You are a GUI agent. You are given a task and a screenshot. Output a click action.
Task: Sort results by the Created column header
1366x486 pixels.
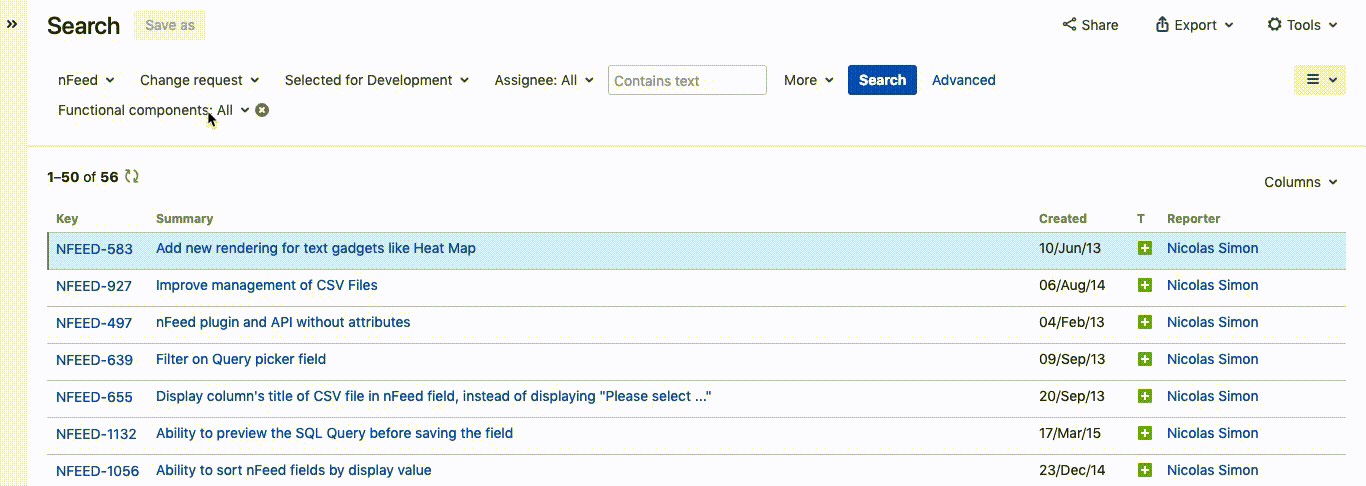(1062, 218)
